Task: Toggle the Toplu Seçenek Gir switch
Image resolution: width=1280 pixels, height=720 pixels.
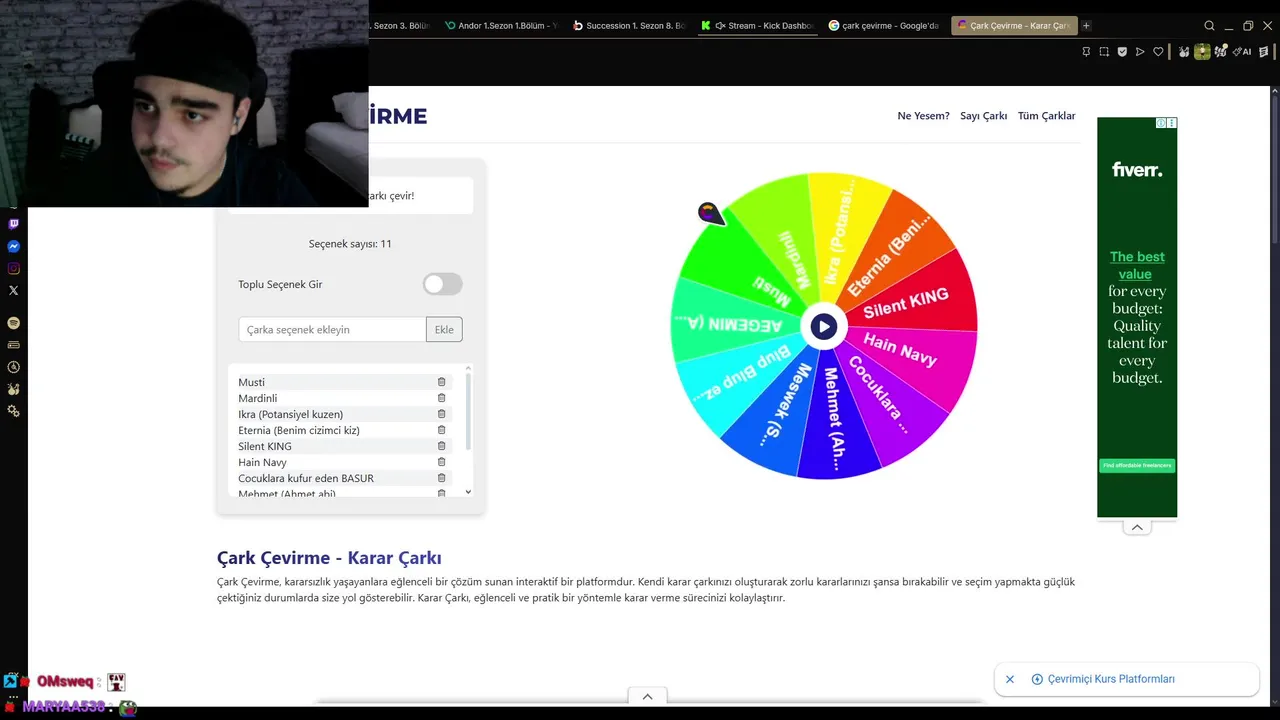Action: coord(442,284)
